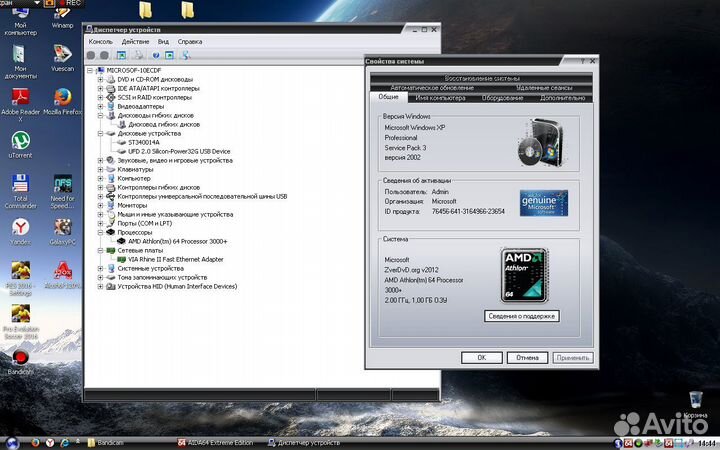Click the Print icon in Device Manager toolbar

(138, 55)
